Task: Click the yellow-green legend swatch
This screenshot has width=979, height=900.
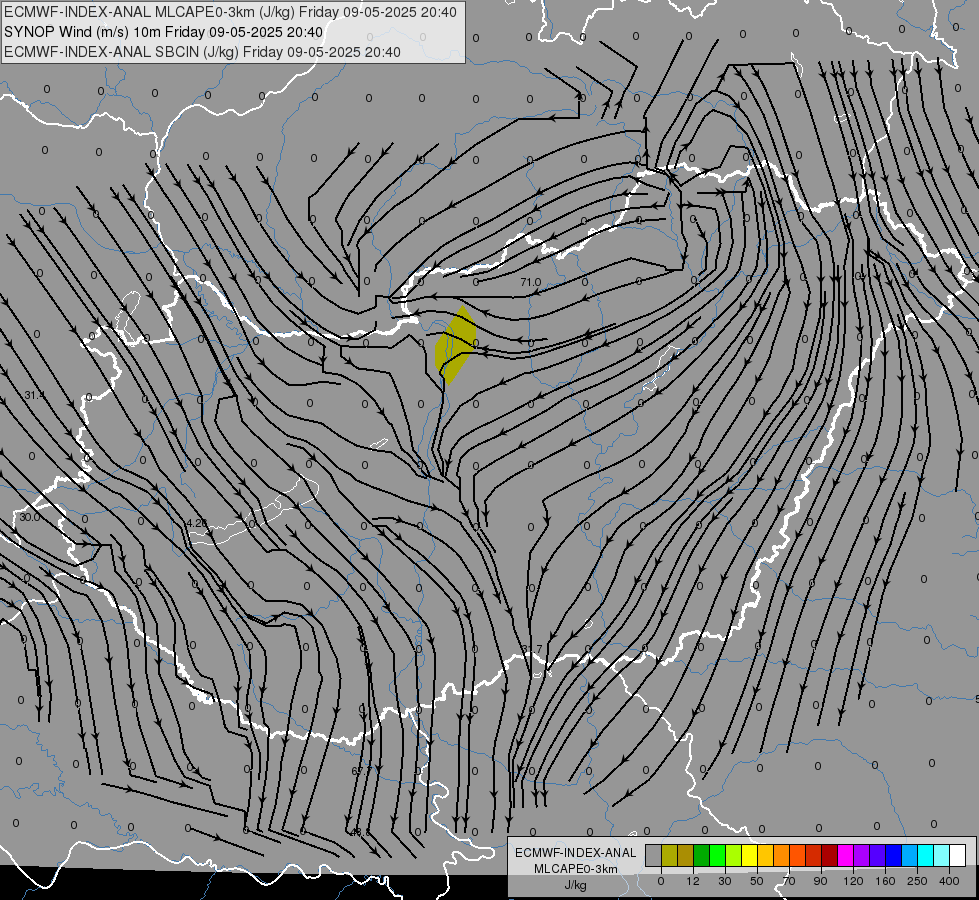Action: (x=734, y=855)
